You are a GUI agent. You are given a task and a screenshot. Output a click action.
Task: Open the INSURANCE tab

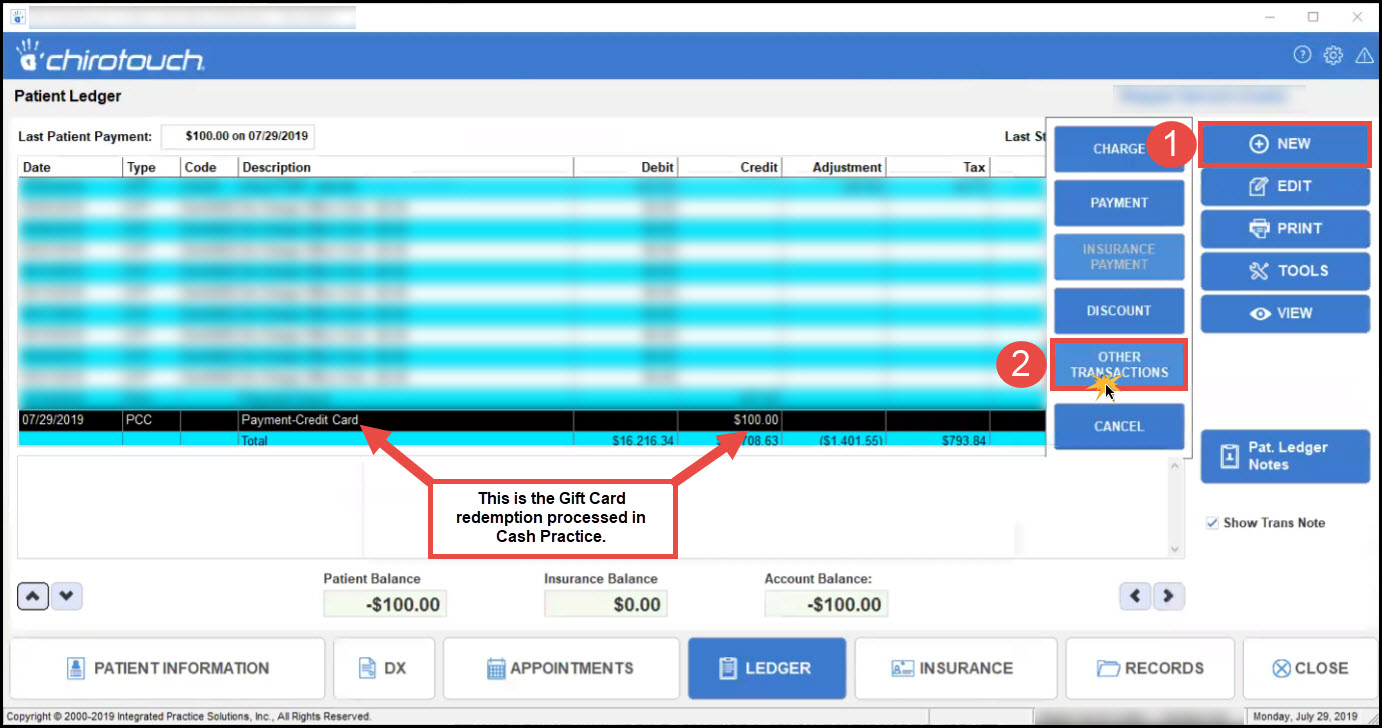pyautogui.click(x=955, y=668)
